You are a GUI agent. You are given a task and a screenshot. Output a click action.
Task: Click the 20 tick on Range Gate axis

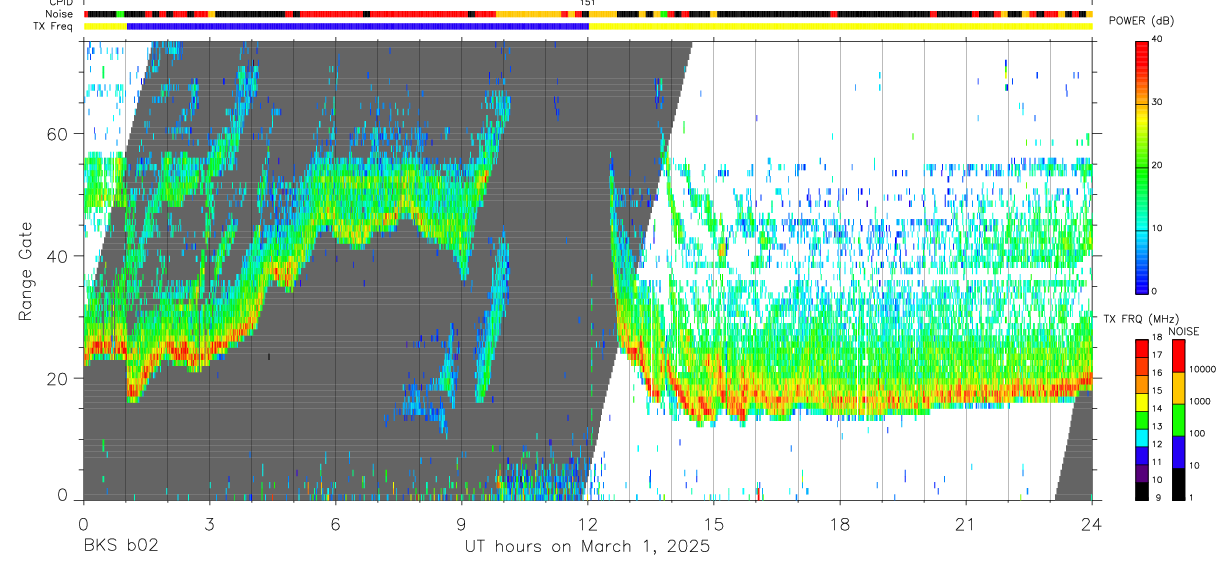58,378
